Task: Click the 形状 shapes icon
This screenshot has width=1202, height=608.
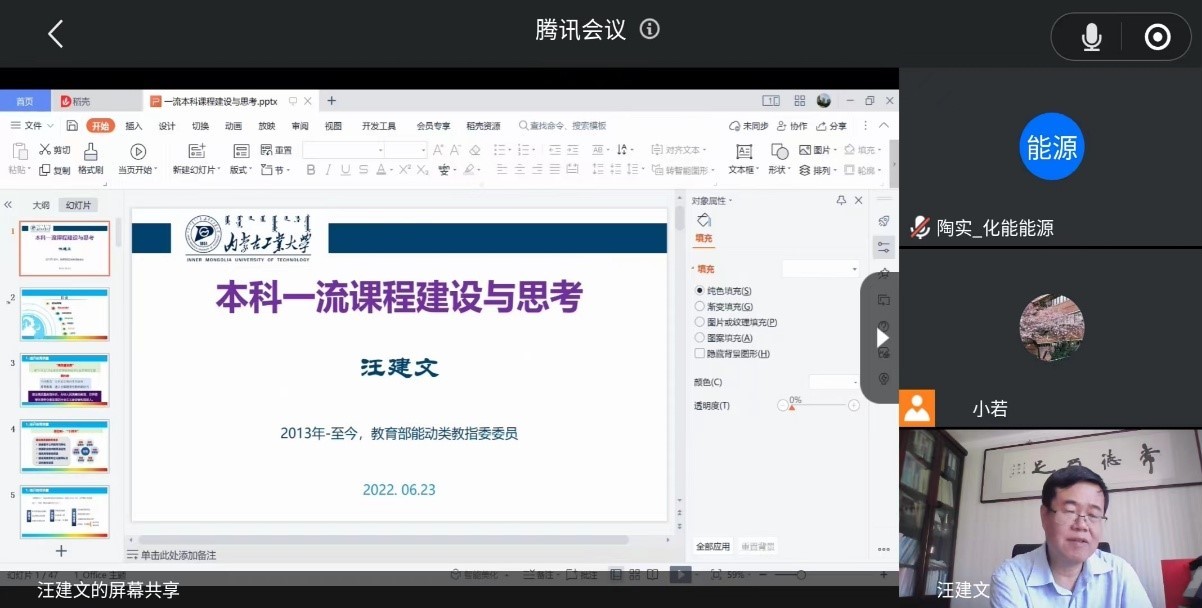Action: tap(777, 151)
